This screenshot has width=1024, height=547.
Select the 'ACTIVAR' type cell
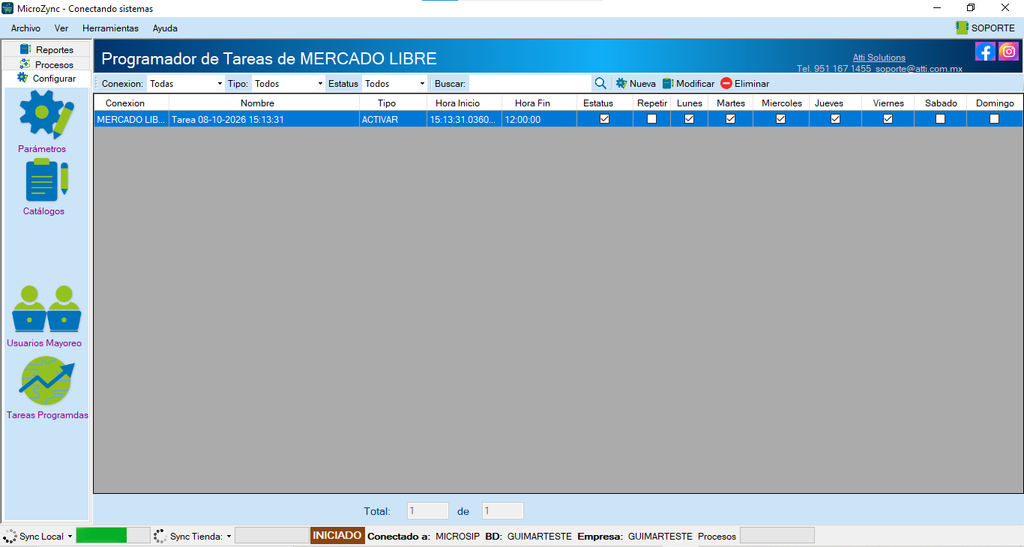392,119
